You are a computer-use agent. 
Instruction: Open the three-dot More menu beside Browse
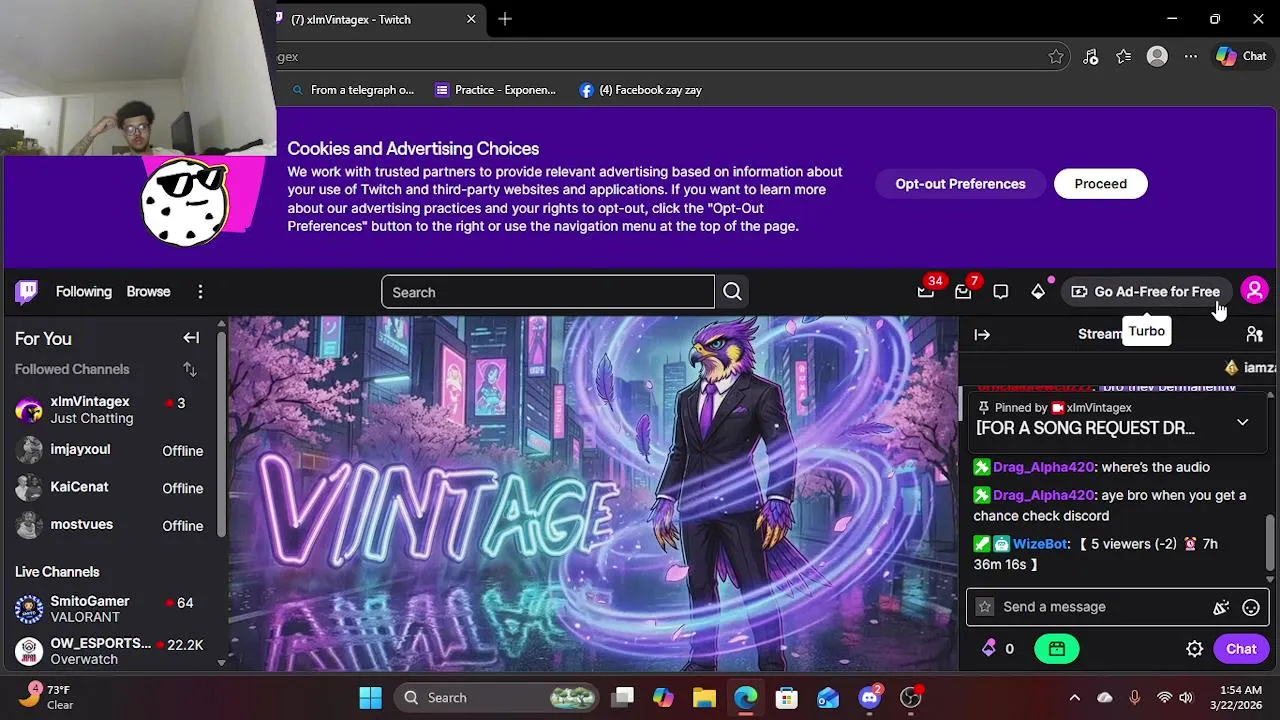[x=200, y=292]
